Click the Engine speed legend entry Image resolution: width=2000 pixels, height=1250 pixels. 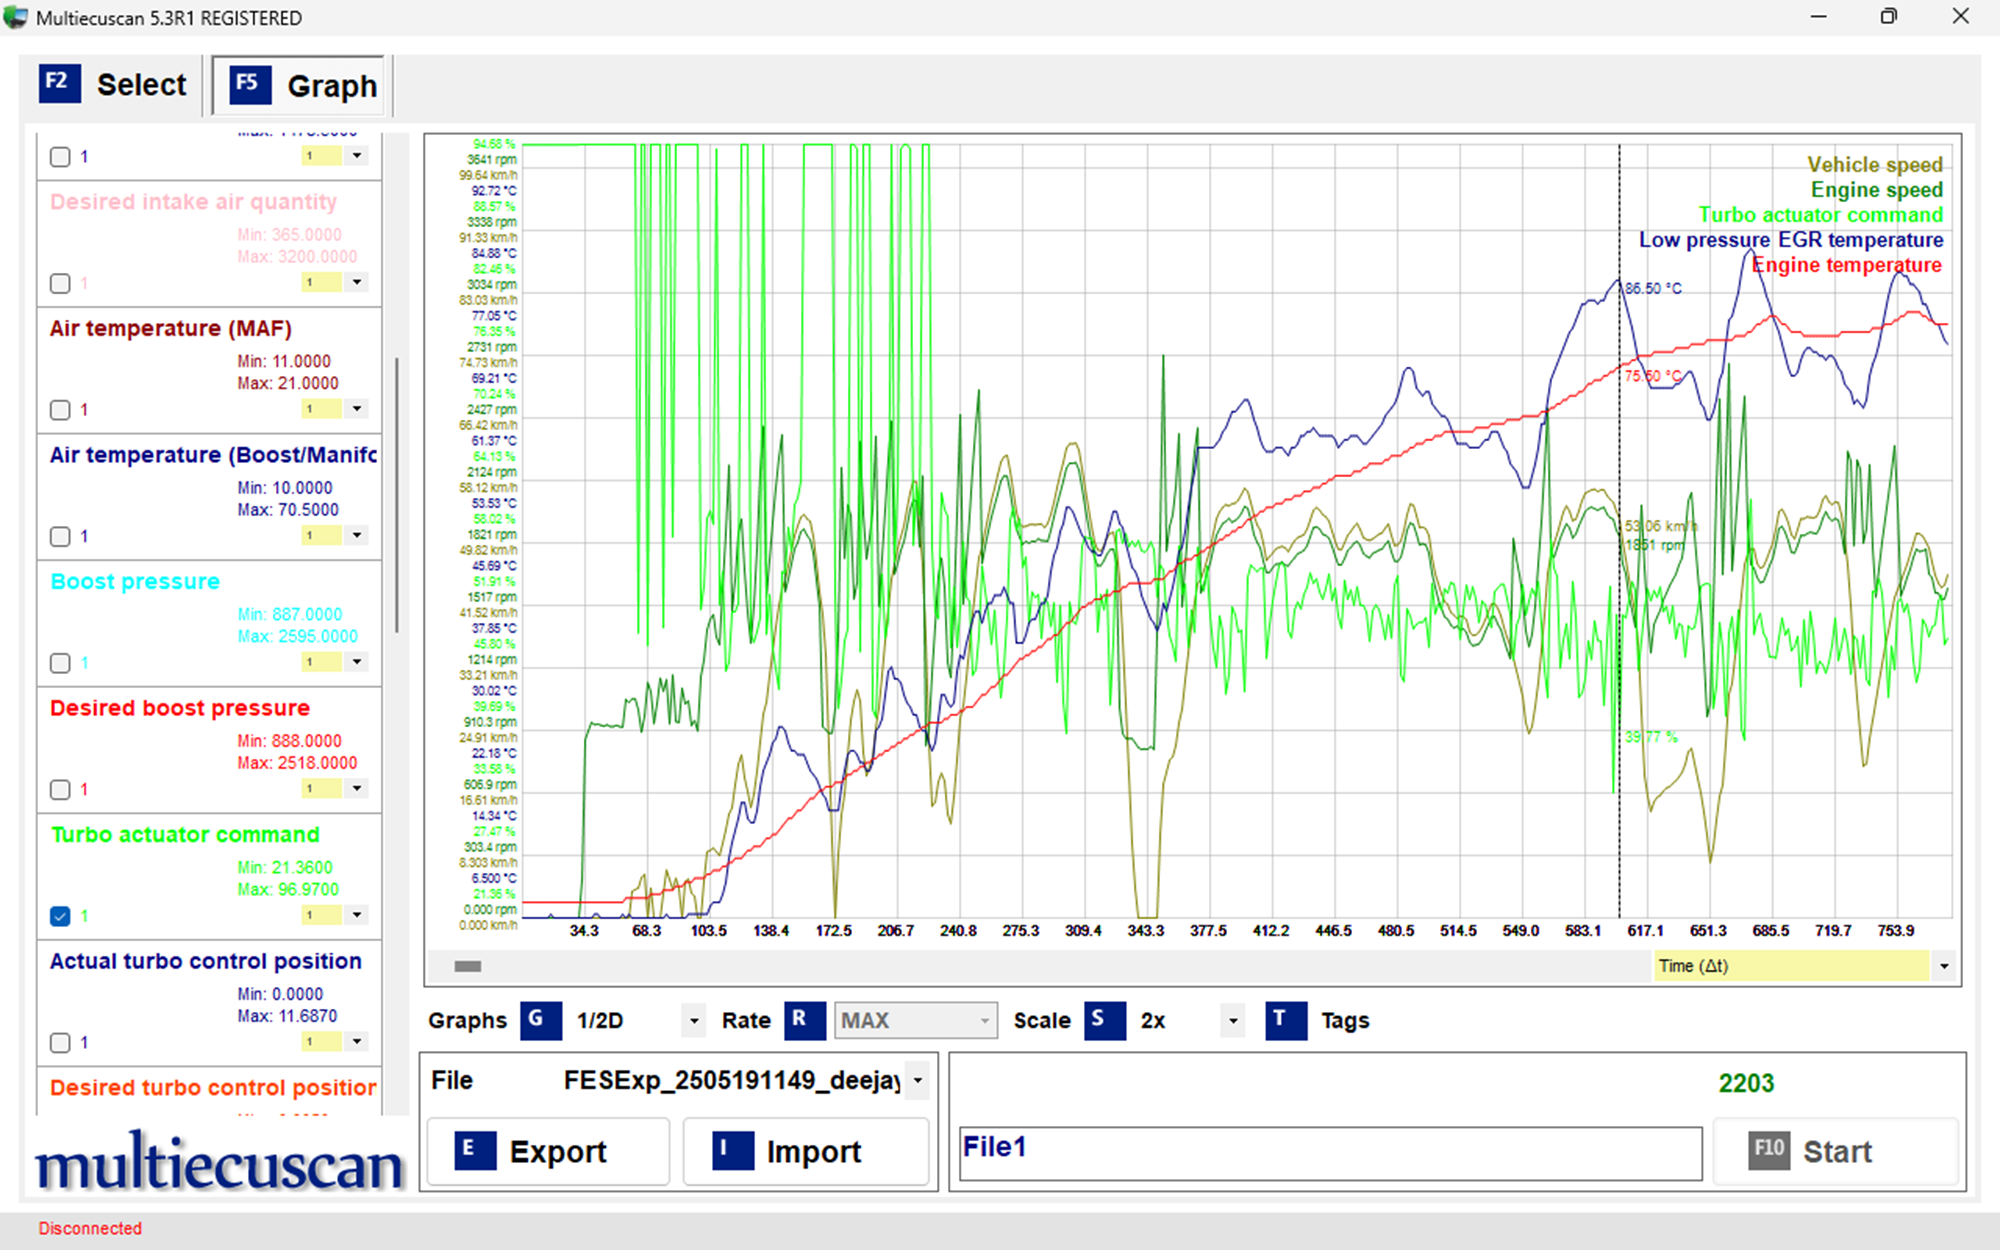click(1876, 190)
